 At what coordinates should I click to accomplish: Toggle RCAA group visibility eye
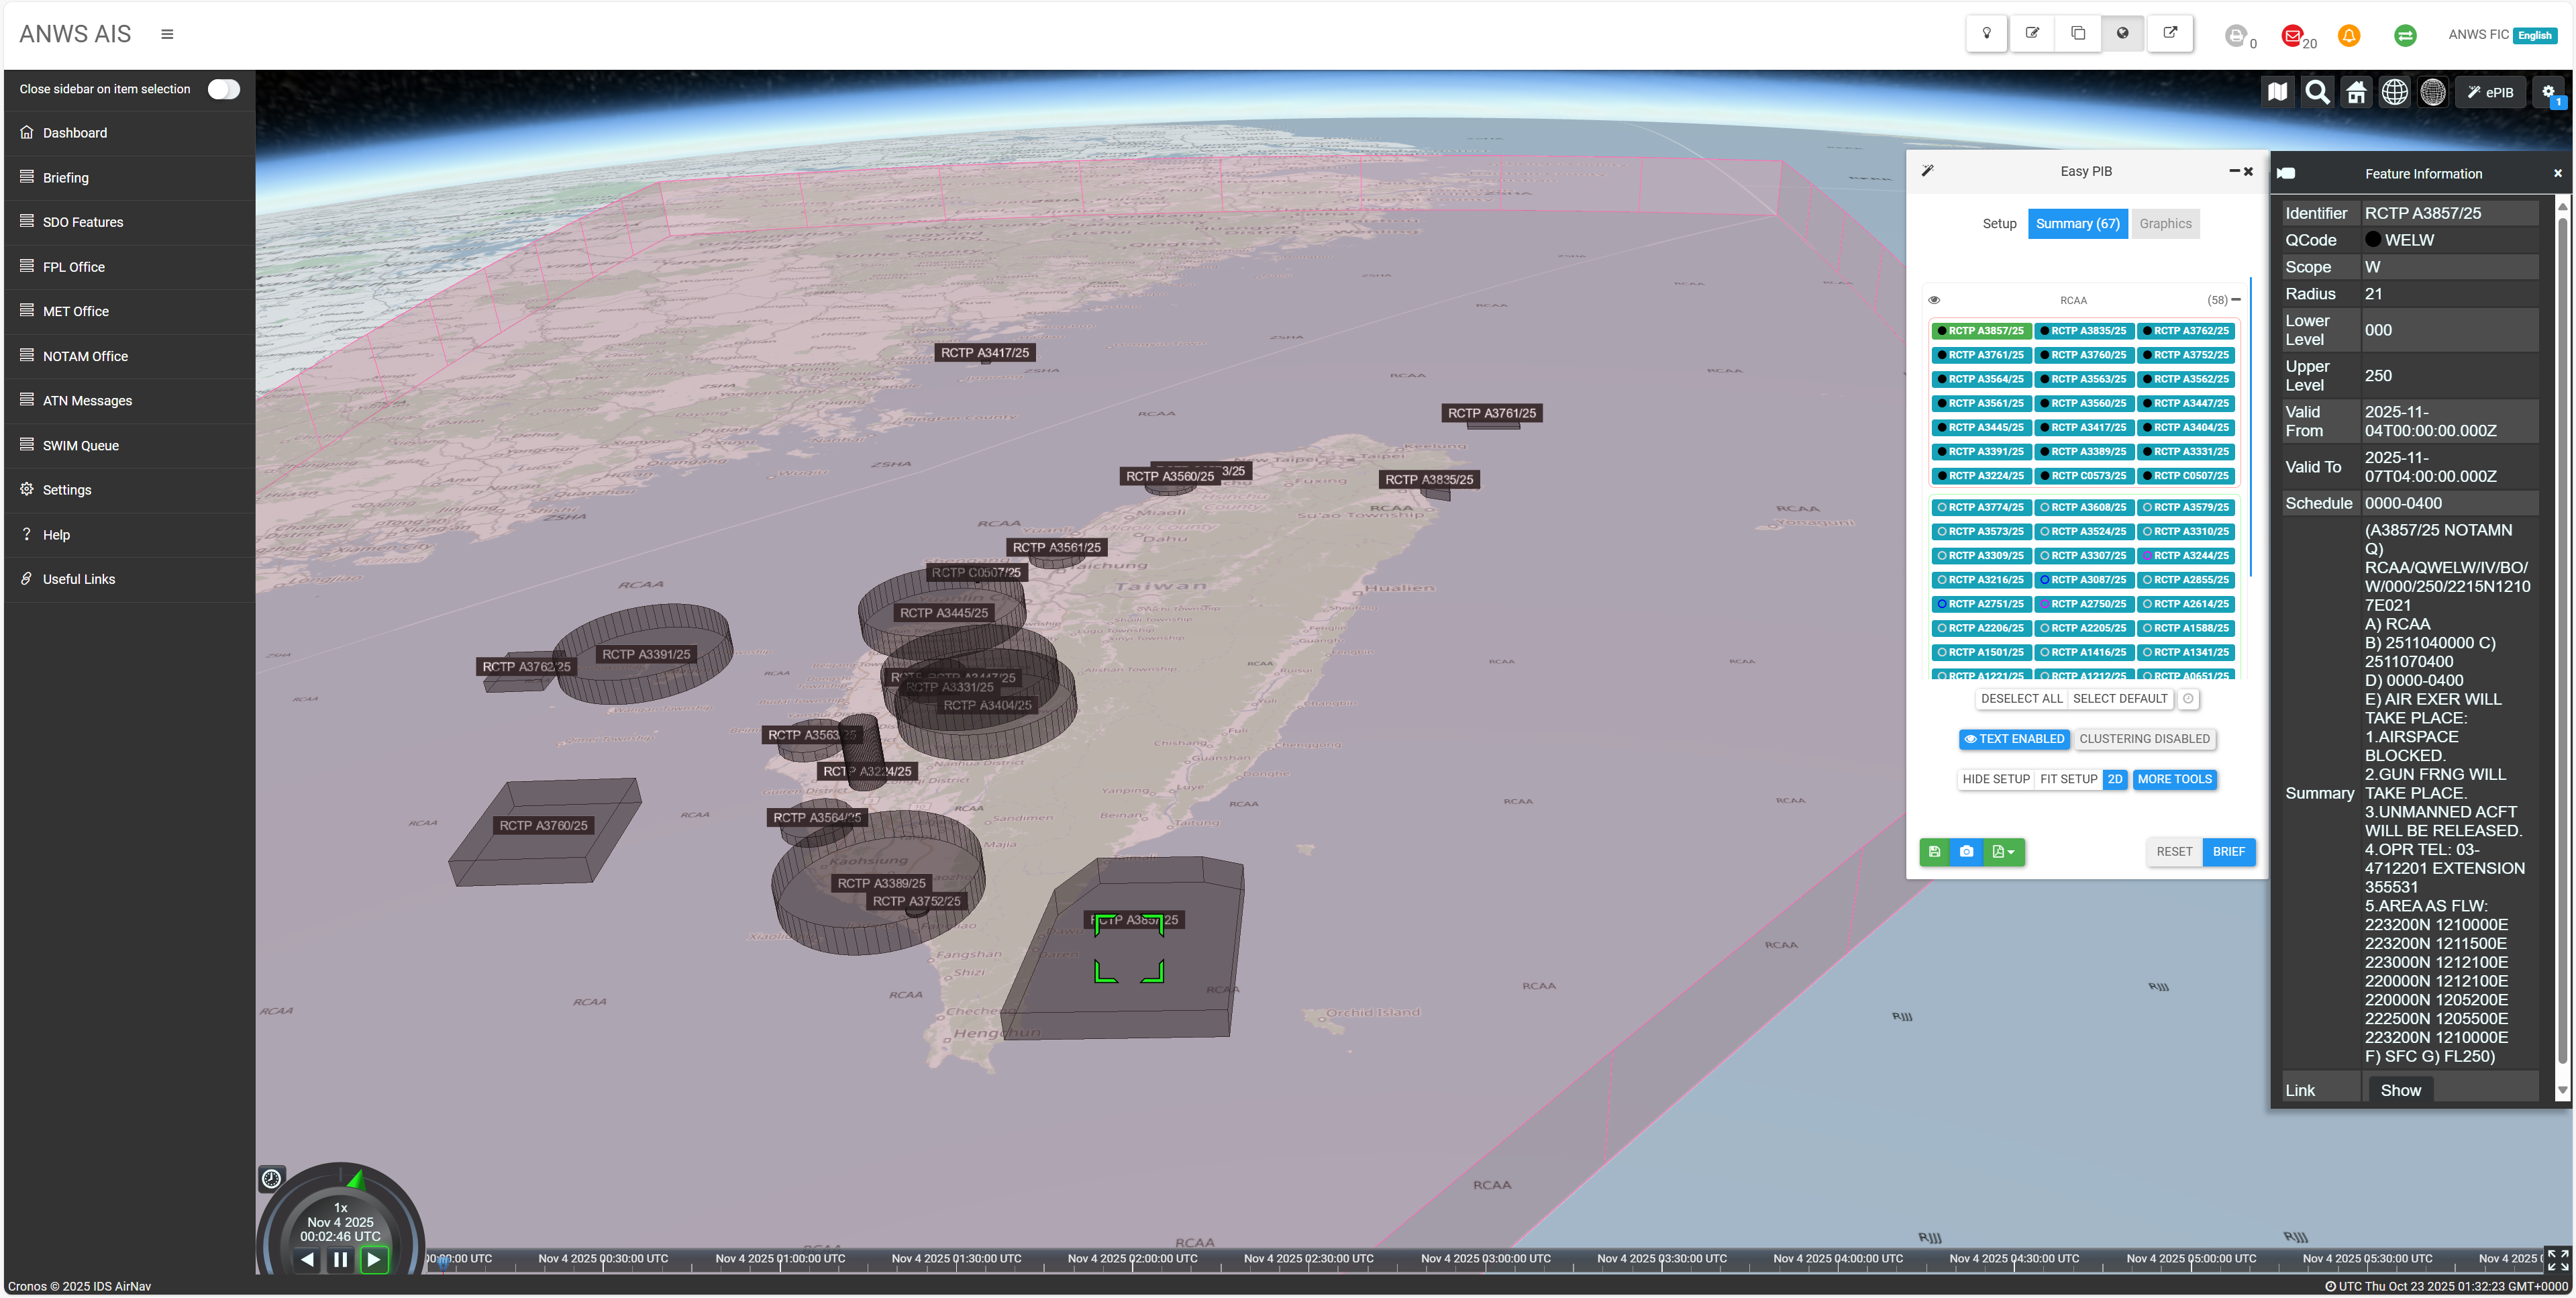click(1934, 300)
